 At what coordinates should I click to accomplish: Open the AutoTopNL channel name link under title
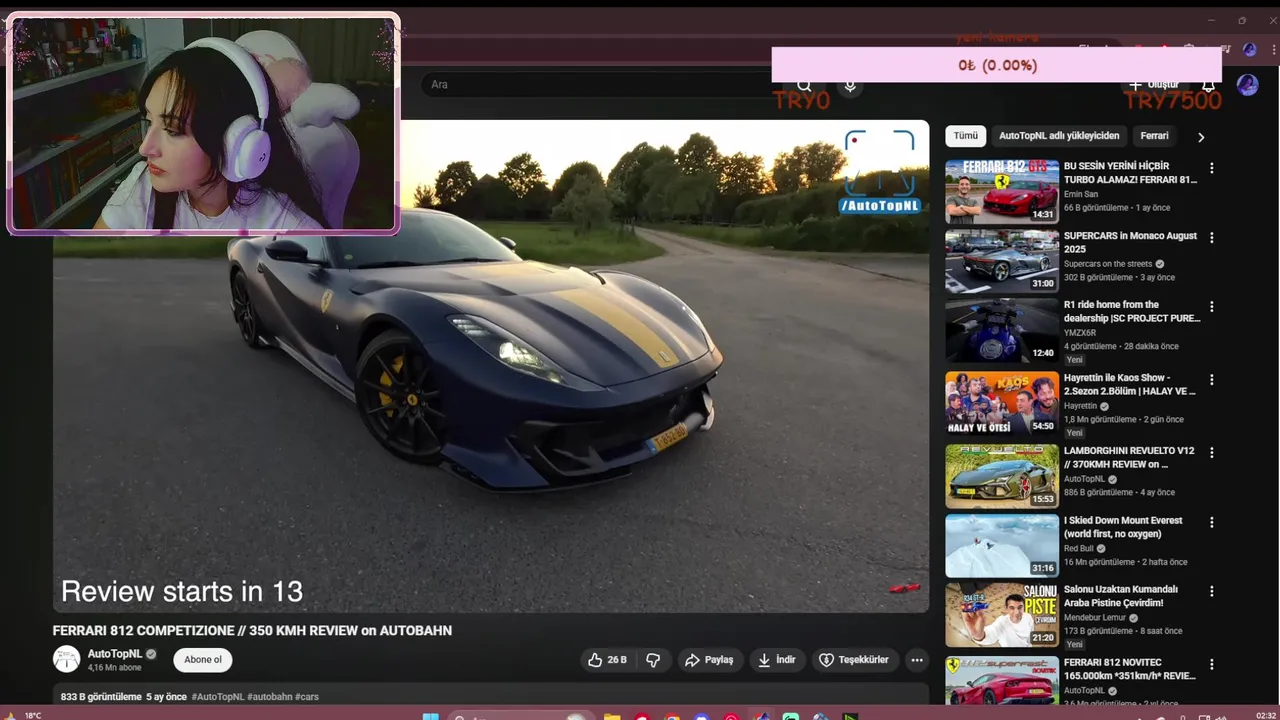click(x=115, y=654)
